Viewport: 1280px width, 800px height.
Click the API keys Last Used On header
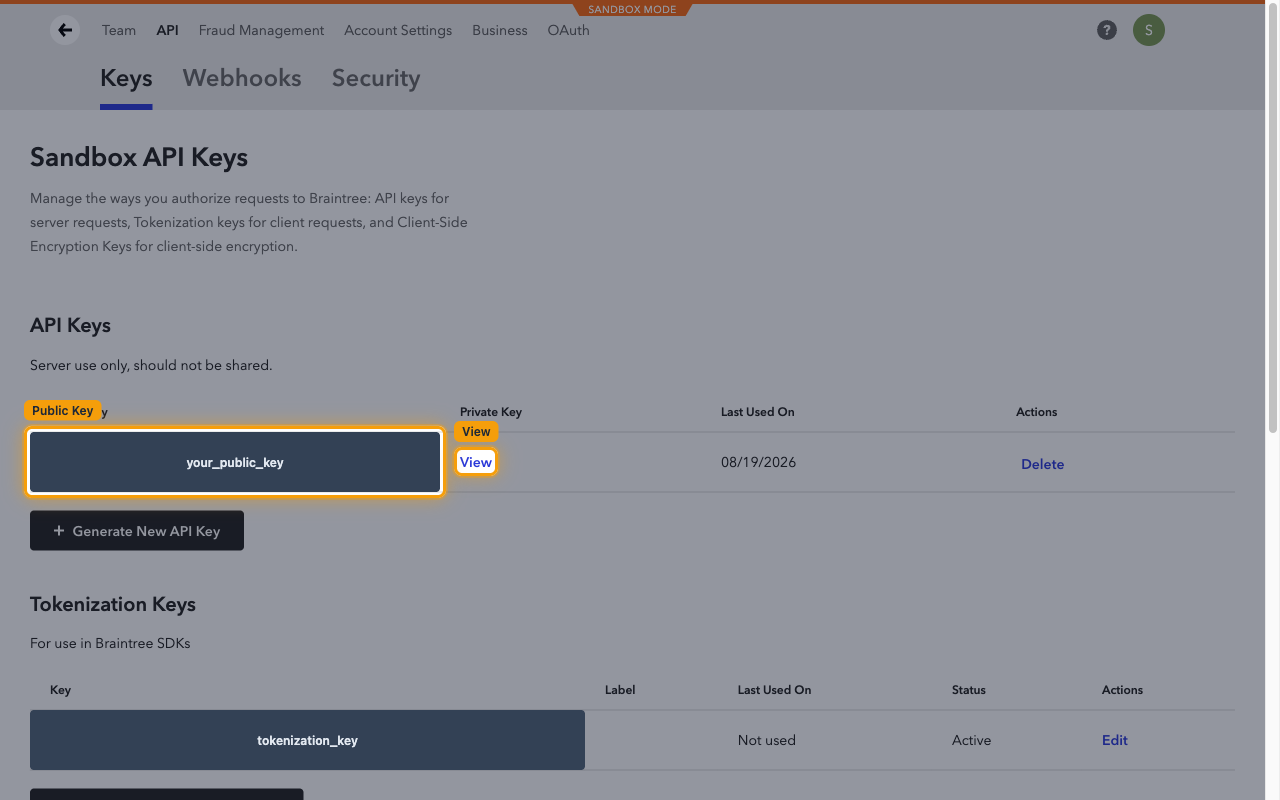[x=758, y=412]
